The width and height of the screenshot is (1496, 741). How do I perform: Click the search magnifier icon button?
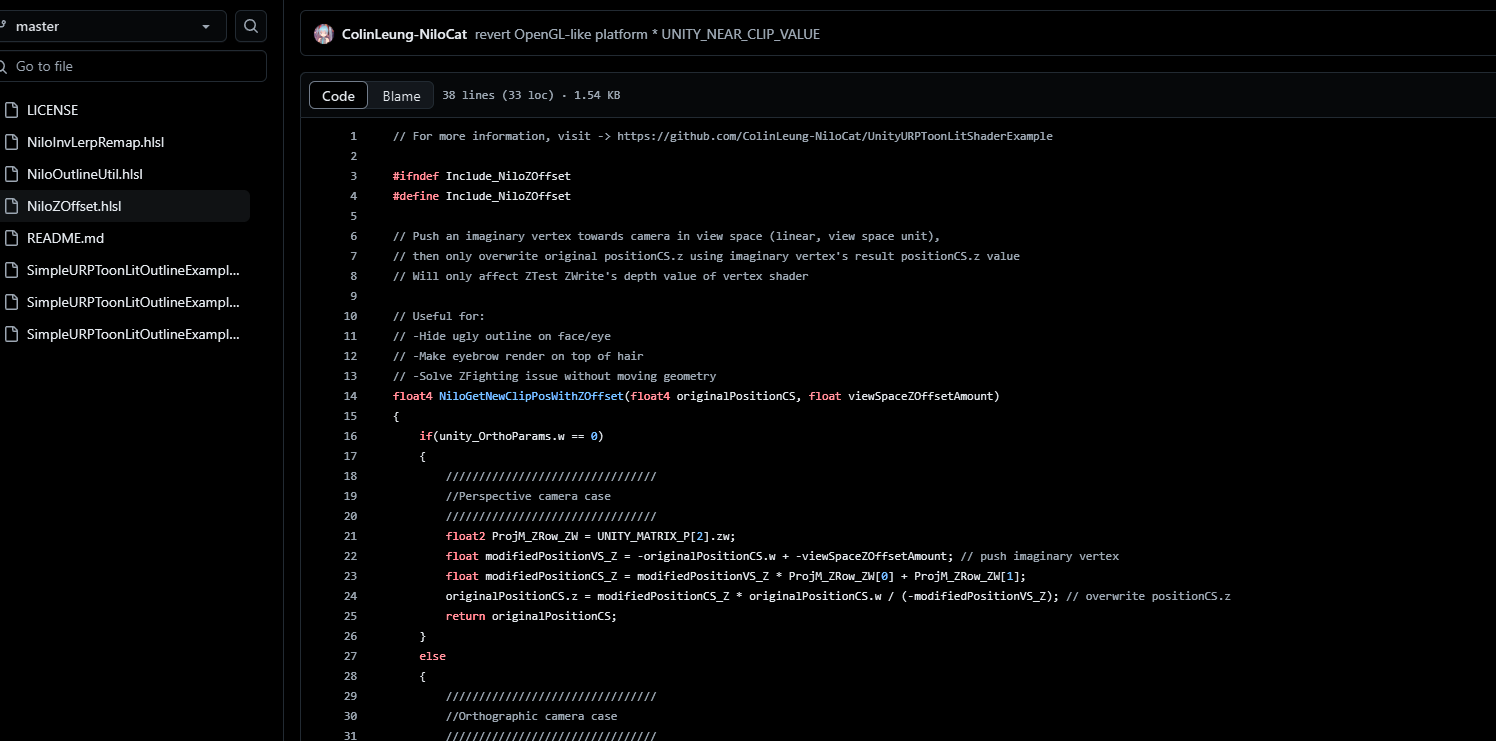[x=251, y=26]
